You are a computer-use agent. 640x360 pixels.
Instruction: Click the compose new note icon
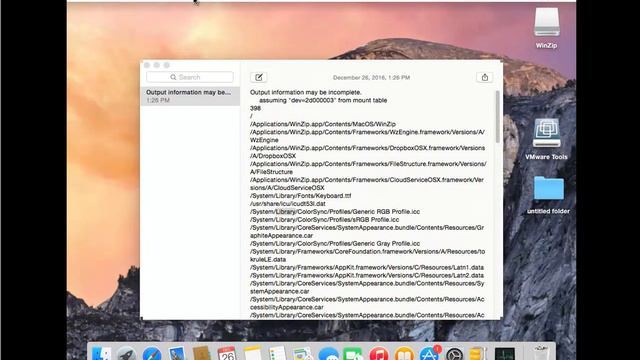259,77
